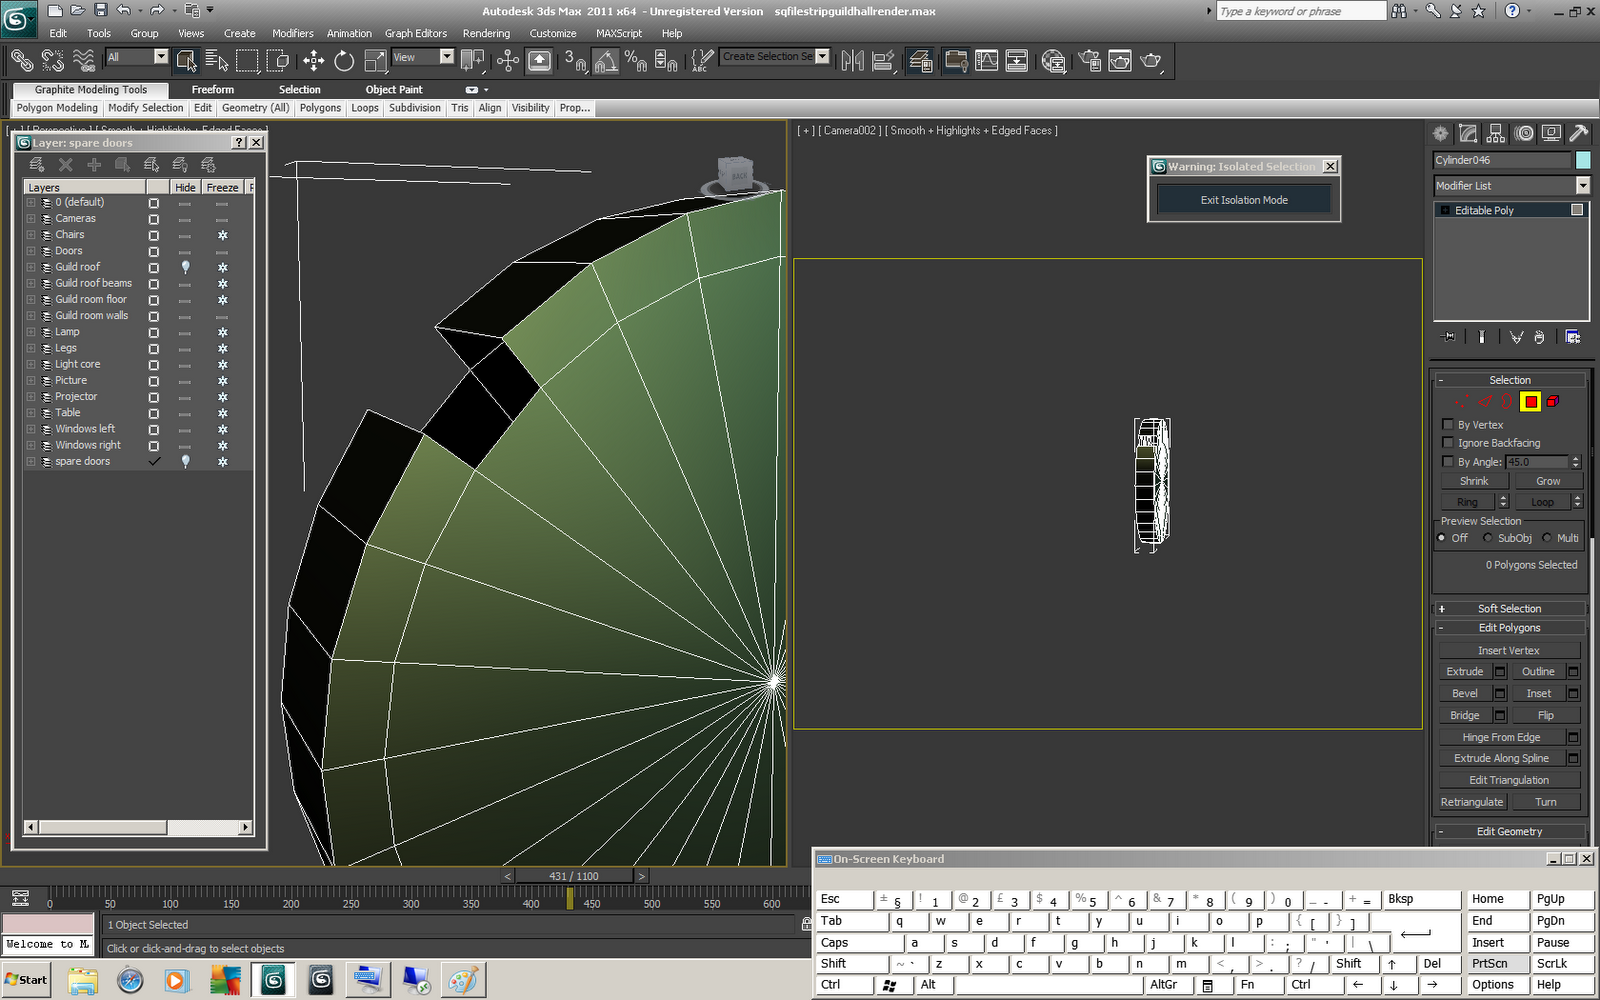
Task: Click the Pin Stack icon
Action: [1448, 337]
